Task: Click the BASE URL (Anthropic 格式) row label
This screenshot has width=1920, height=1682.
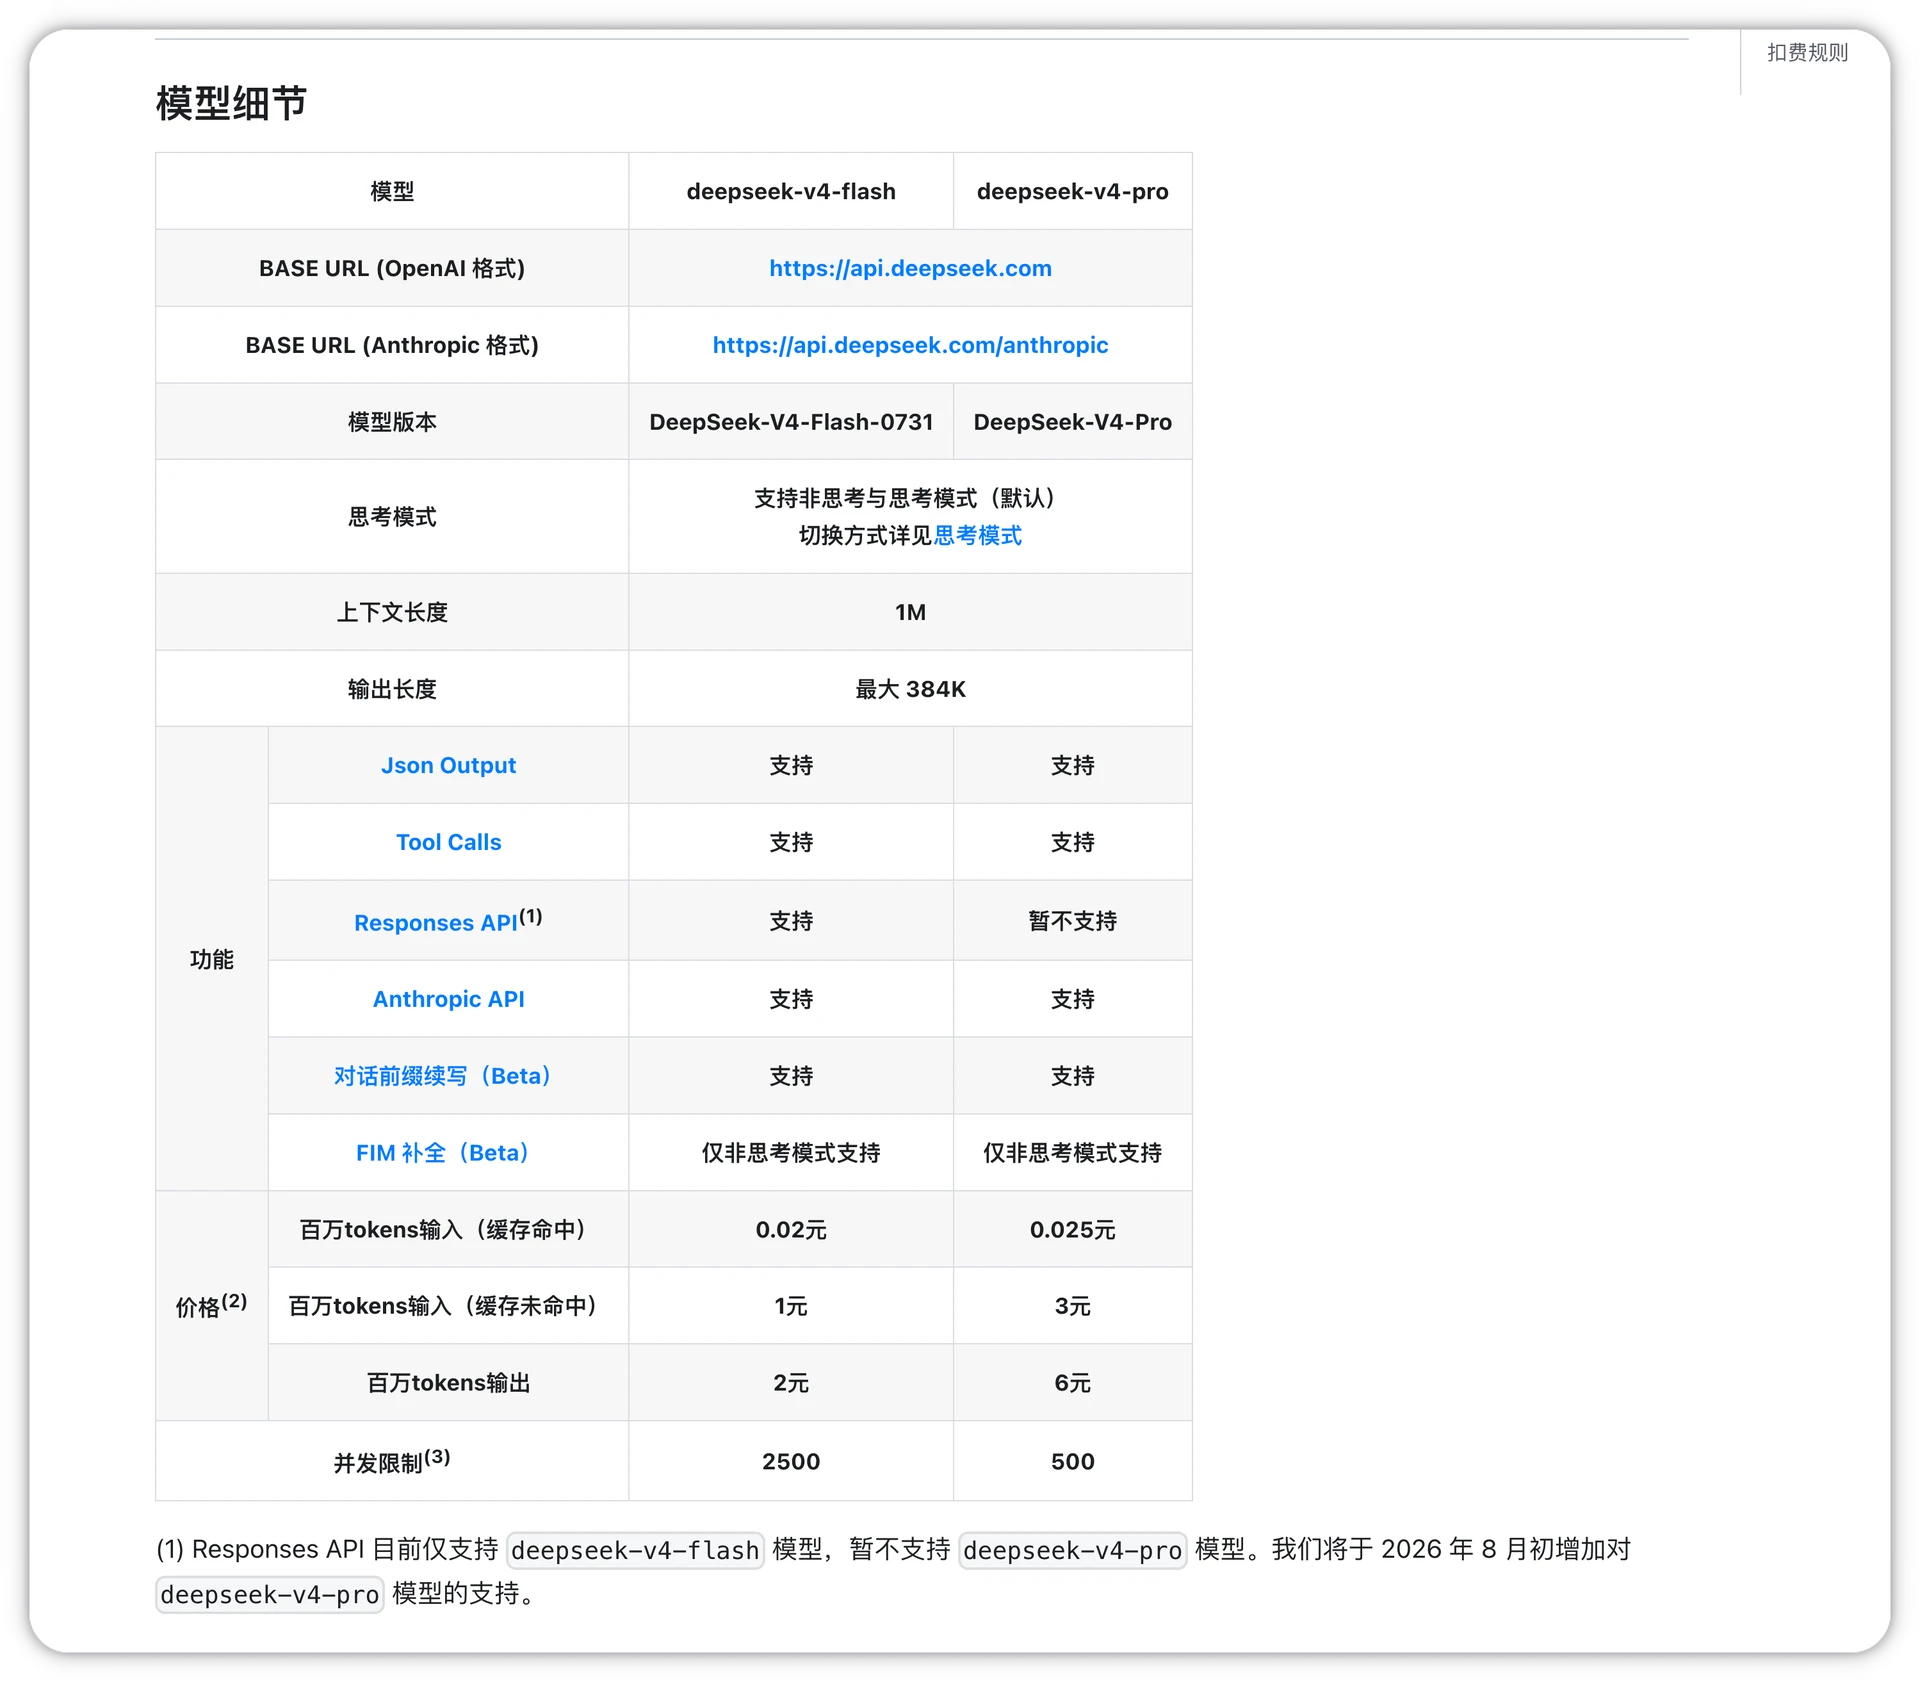Action: pos(392,345)
